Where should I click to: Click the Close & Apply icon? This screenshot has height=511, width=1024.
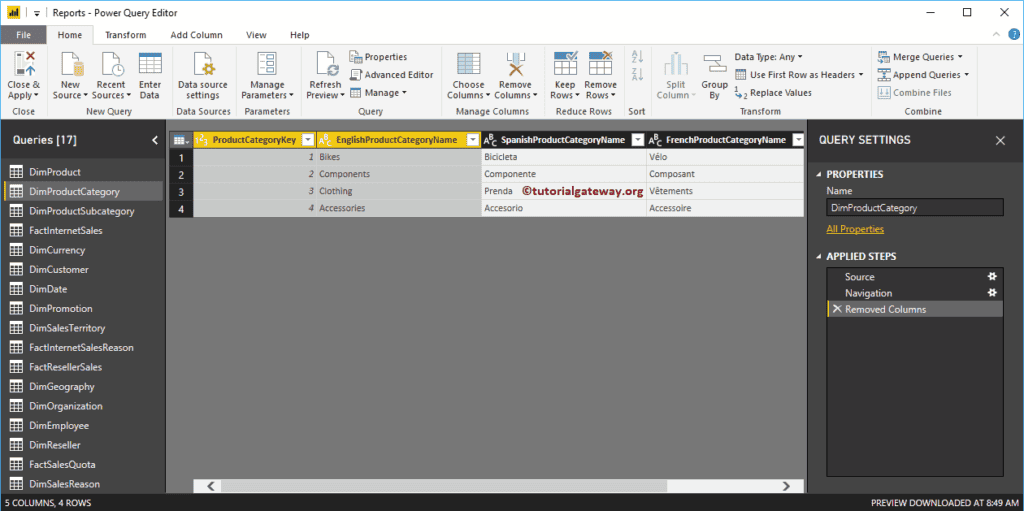tap(24, 64)
